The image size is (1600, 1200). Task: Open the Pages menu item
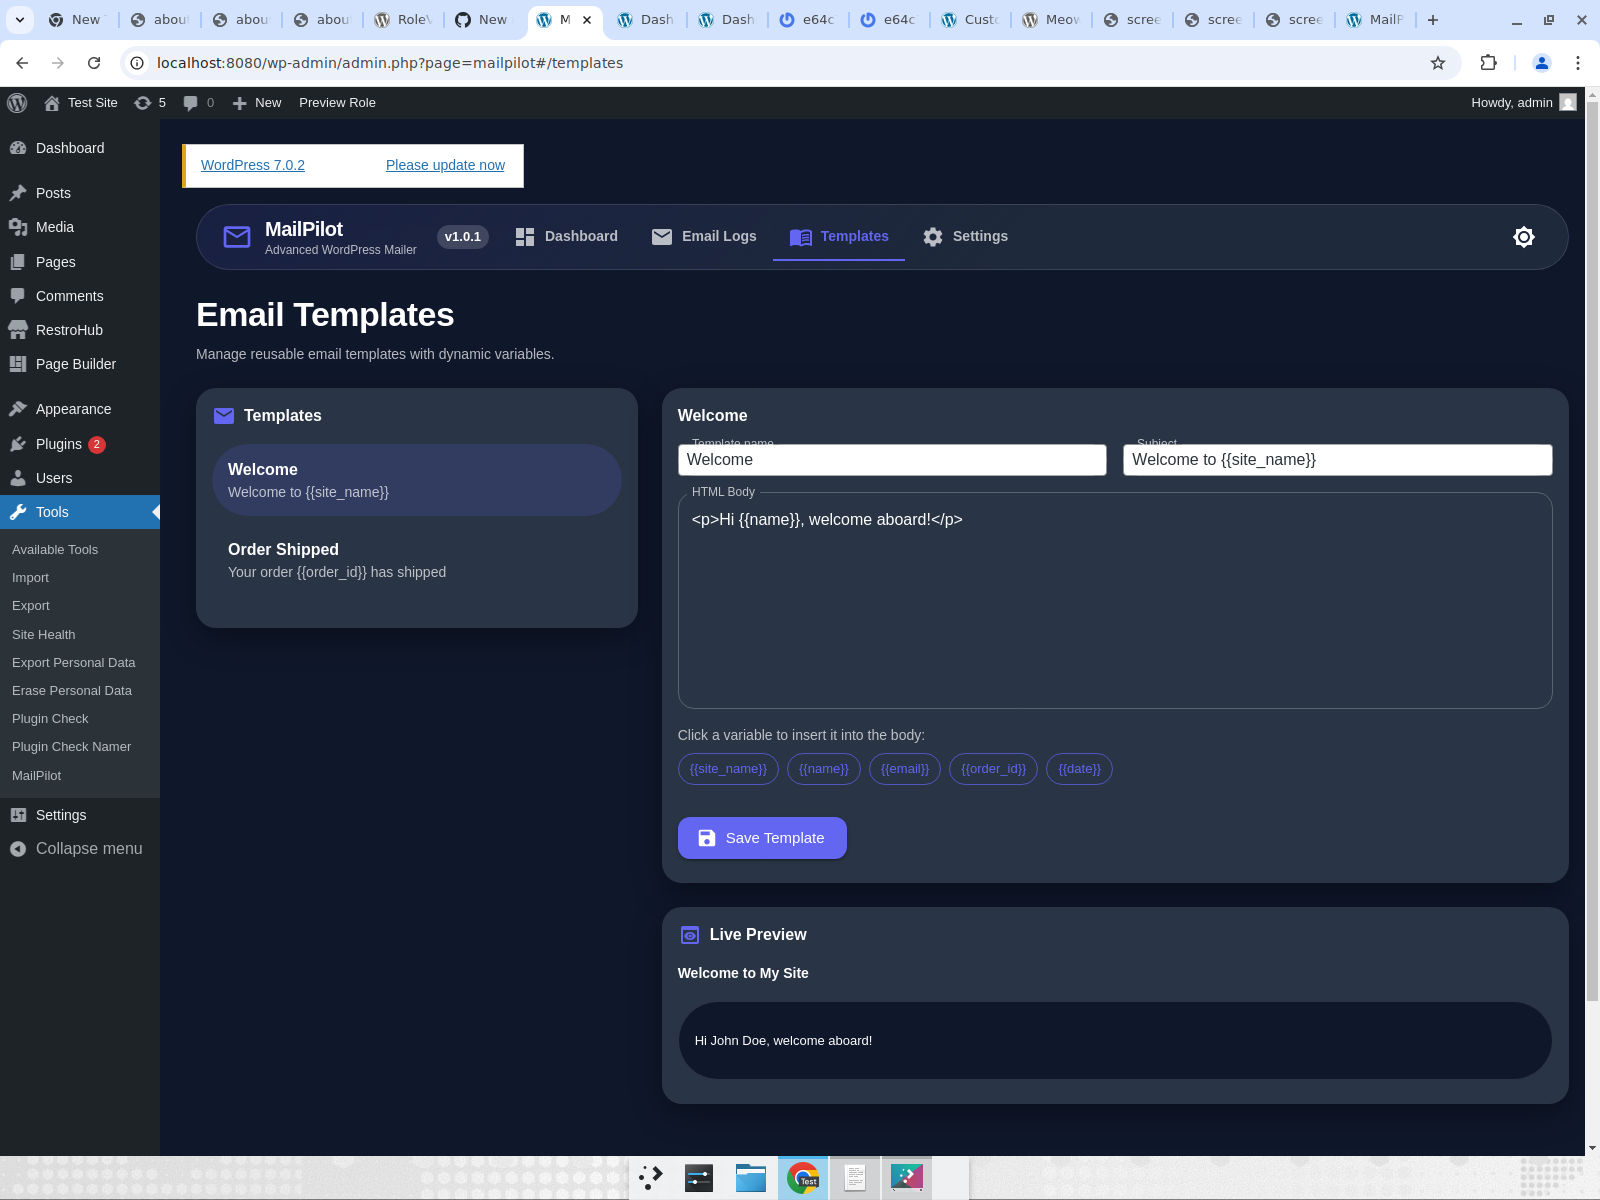point(80,262)
